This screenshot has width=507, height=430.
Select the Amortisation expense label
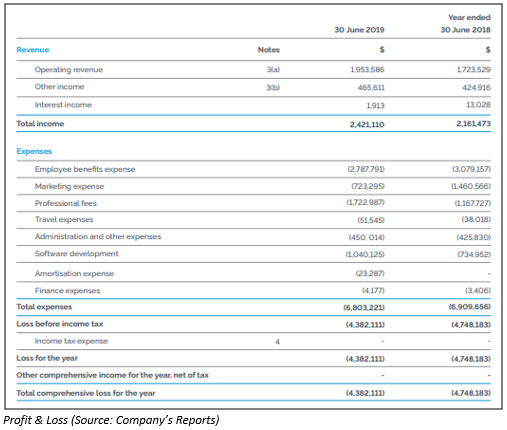pos(74,274)
